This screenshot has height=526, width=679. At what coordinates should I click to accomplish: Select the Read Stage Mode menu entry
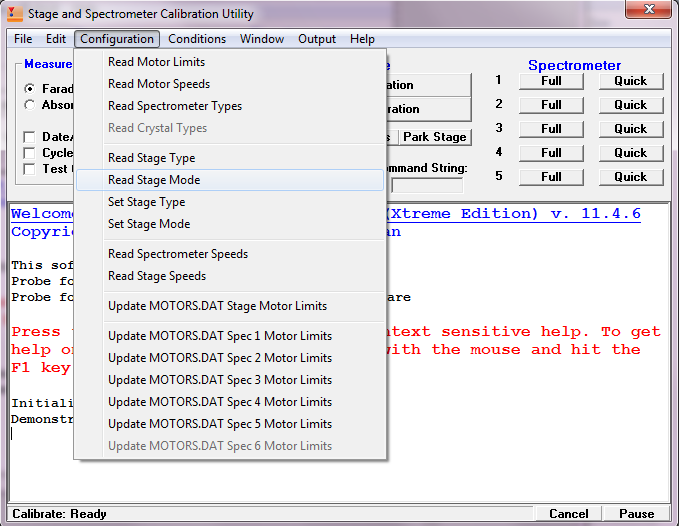(154, 180)
